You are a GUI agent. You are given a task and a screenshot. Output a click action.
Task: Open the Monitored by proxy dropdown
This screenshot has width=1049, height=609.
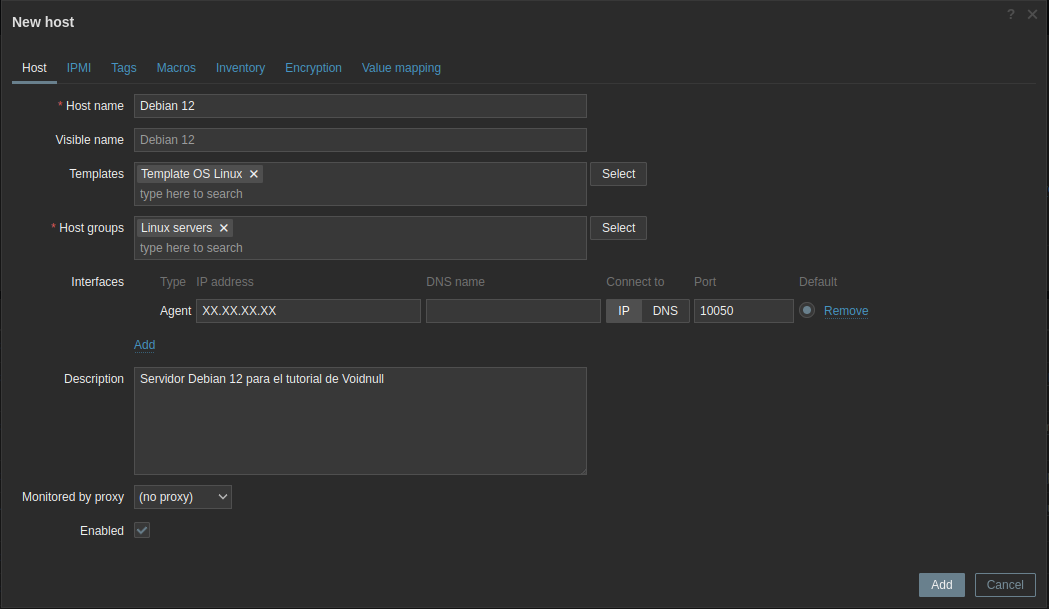[183, 497]
